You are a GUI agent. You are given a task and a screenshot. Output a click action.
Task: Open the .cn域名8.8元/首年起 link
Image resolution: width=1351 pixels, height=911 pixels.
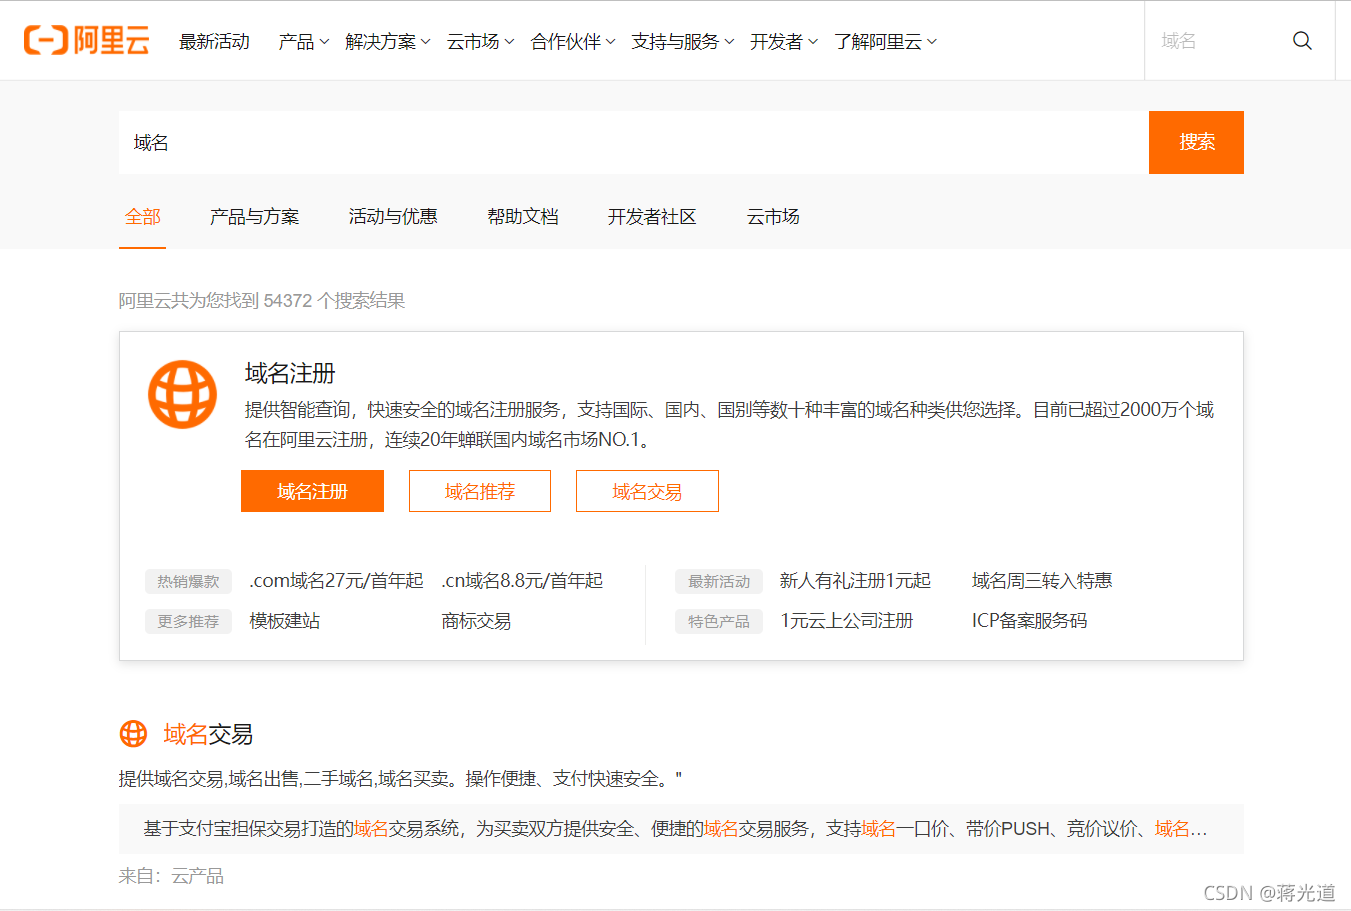pyautogui.click(x=522, y=581)
